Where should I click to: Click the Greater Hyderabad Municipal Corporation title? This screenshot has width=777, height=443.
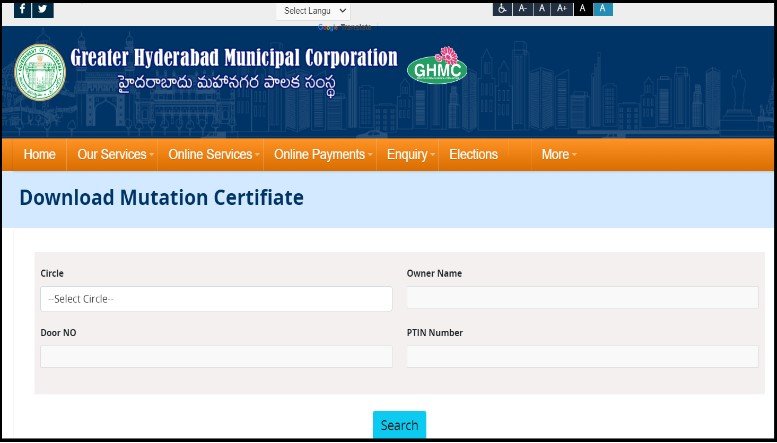pyautogui.click(x=234, y=57)
